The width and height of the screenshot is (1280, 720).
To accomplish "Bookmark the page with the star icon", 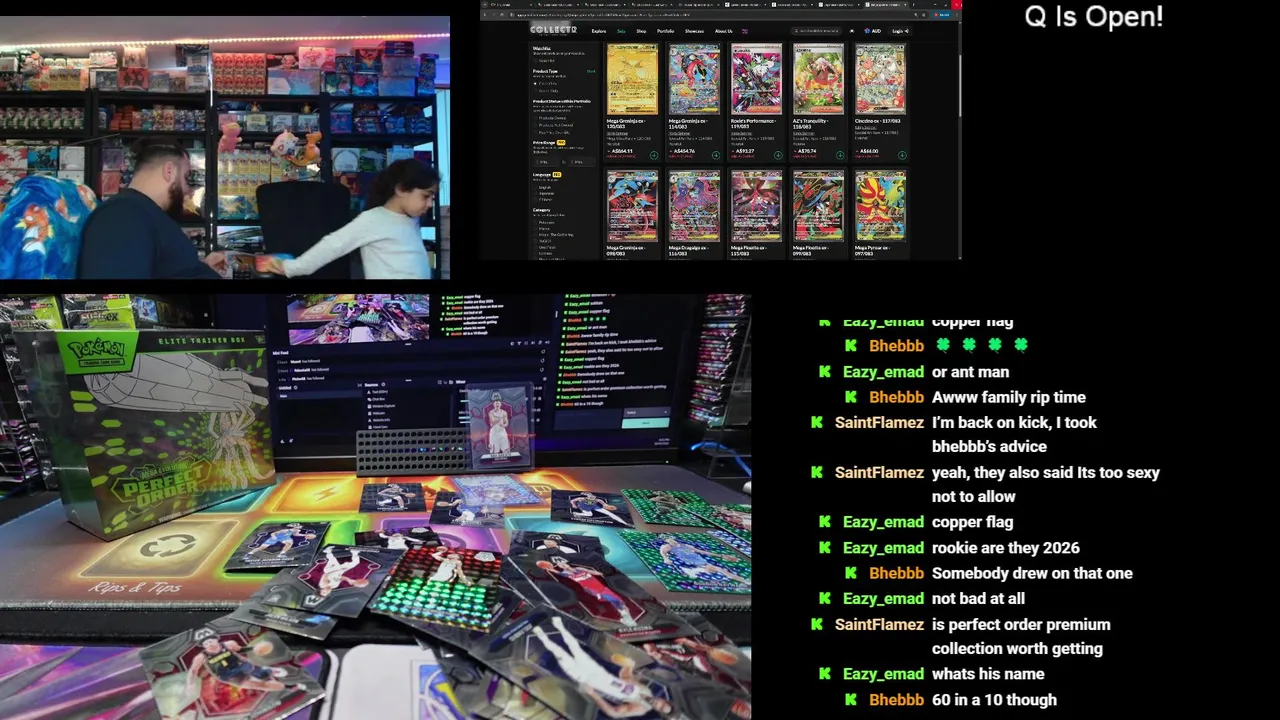I will point(924,15).
